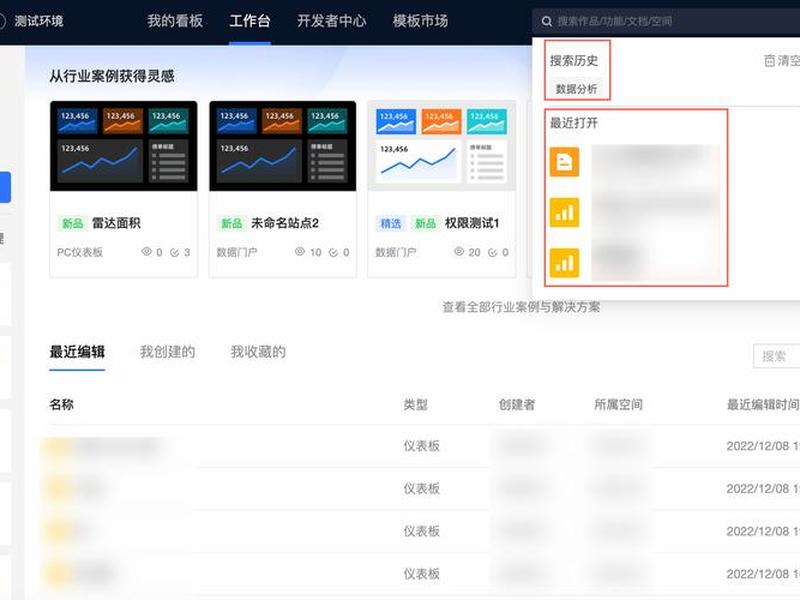800x600 pixels.
Task: Open the 未命名站点2 template thumbnail
Action: [x=283, y=146]
